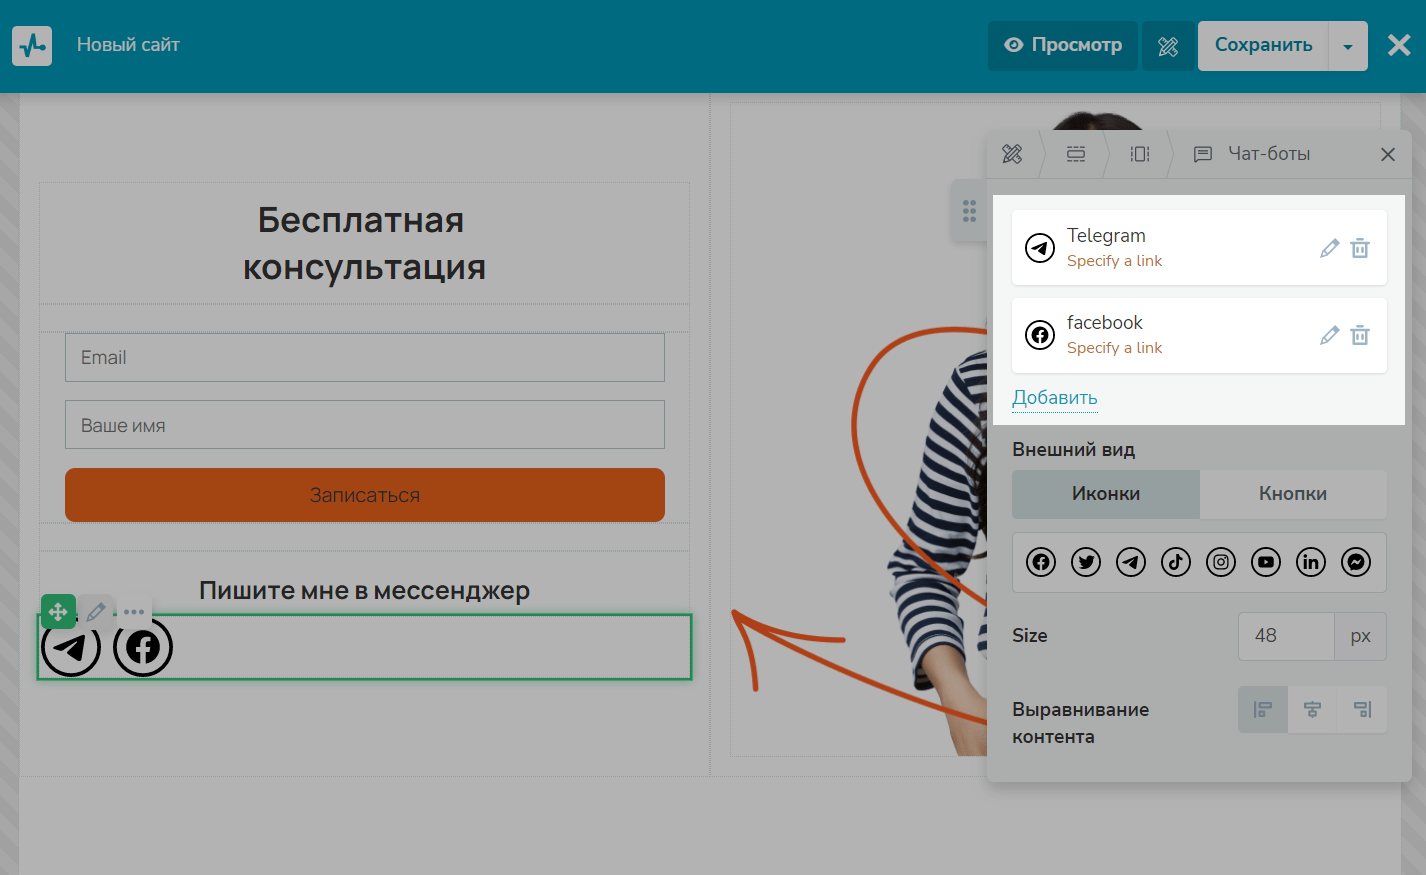
Task: Click the Пишите мне в мессенджер heading
Action: [x=364, y=590]
